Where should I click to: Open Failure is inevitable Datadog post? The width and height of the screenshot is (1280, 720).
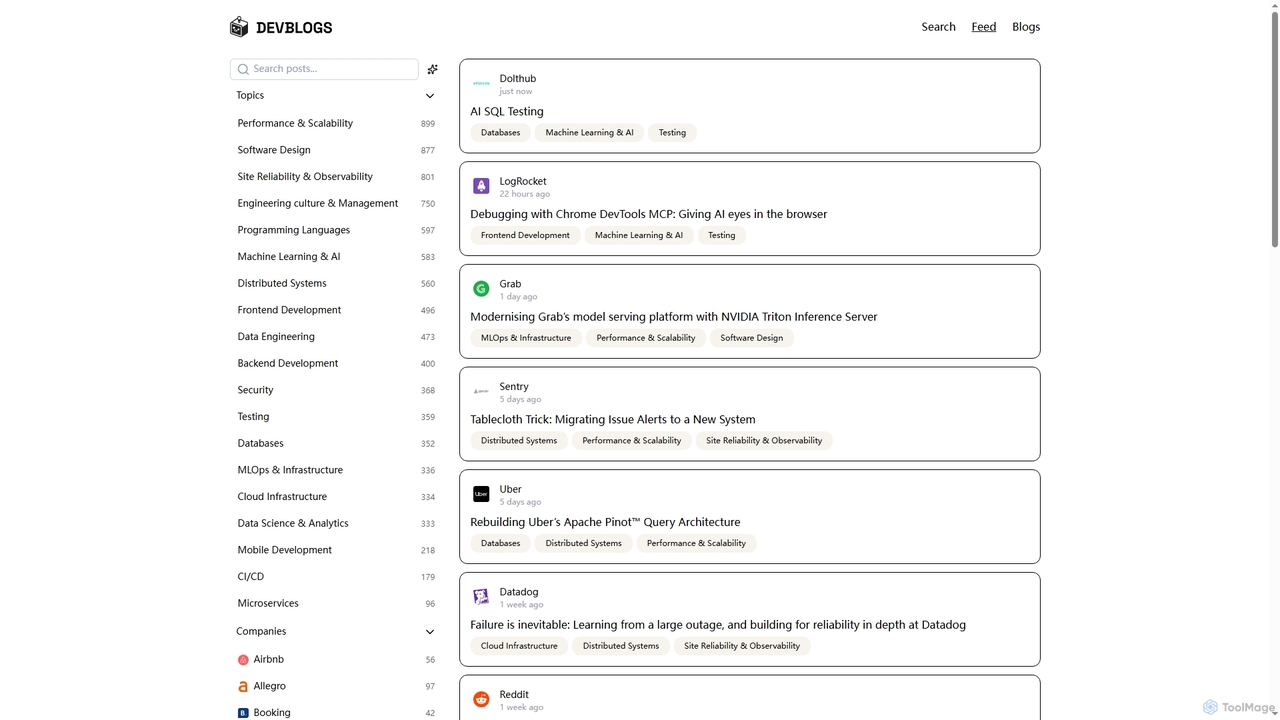pyautogui.click(x=718, y=625)
